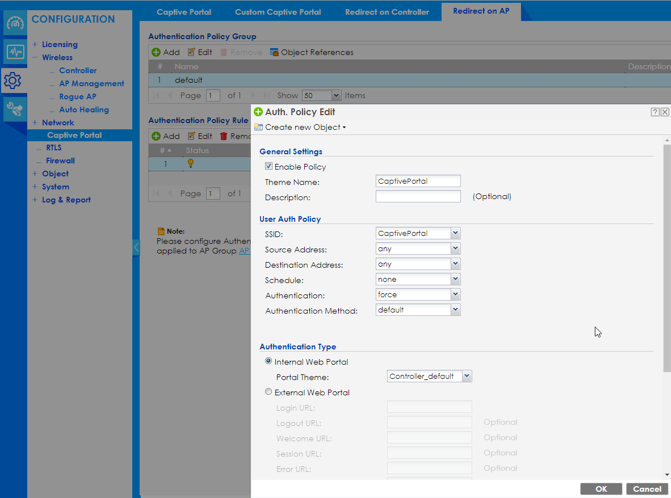
Task: Open the SSID dropdown
Action: coord(455,234)
